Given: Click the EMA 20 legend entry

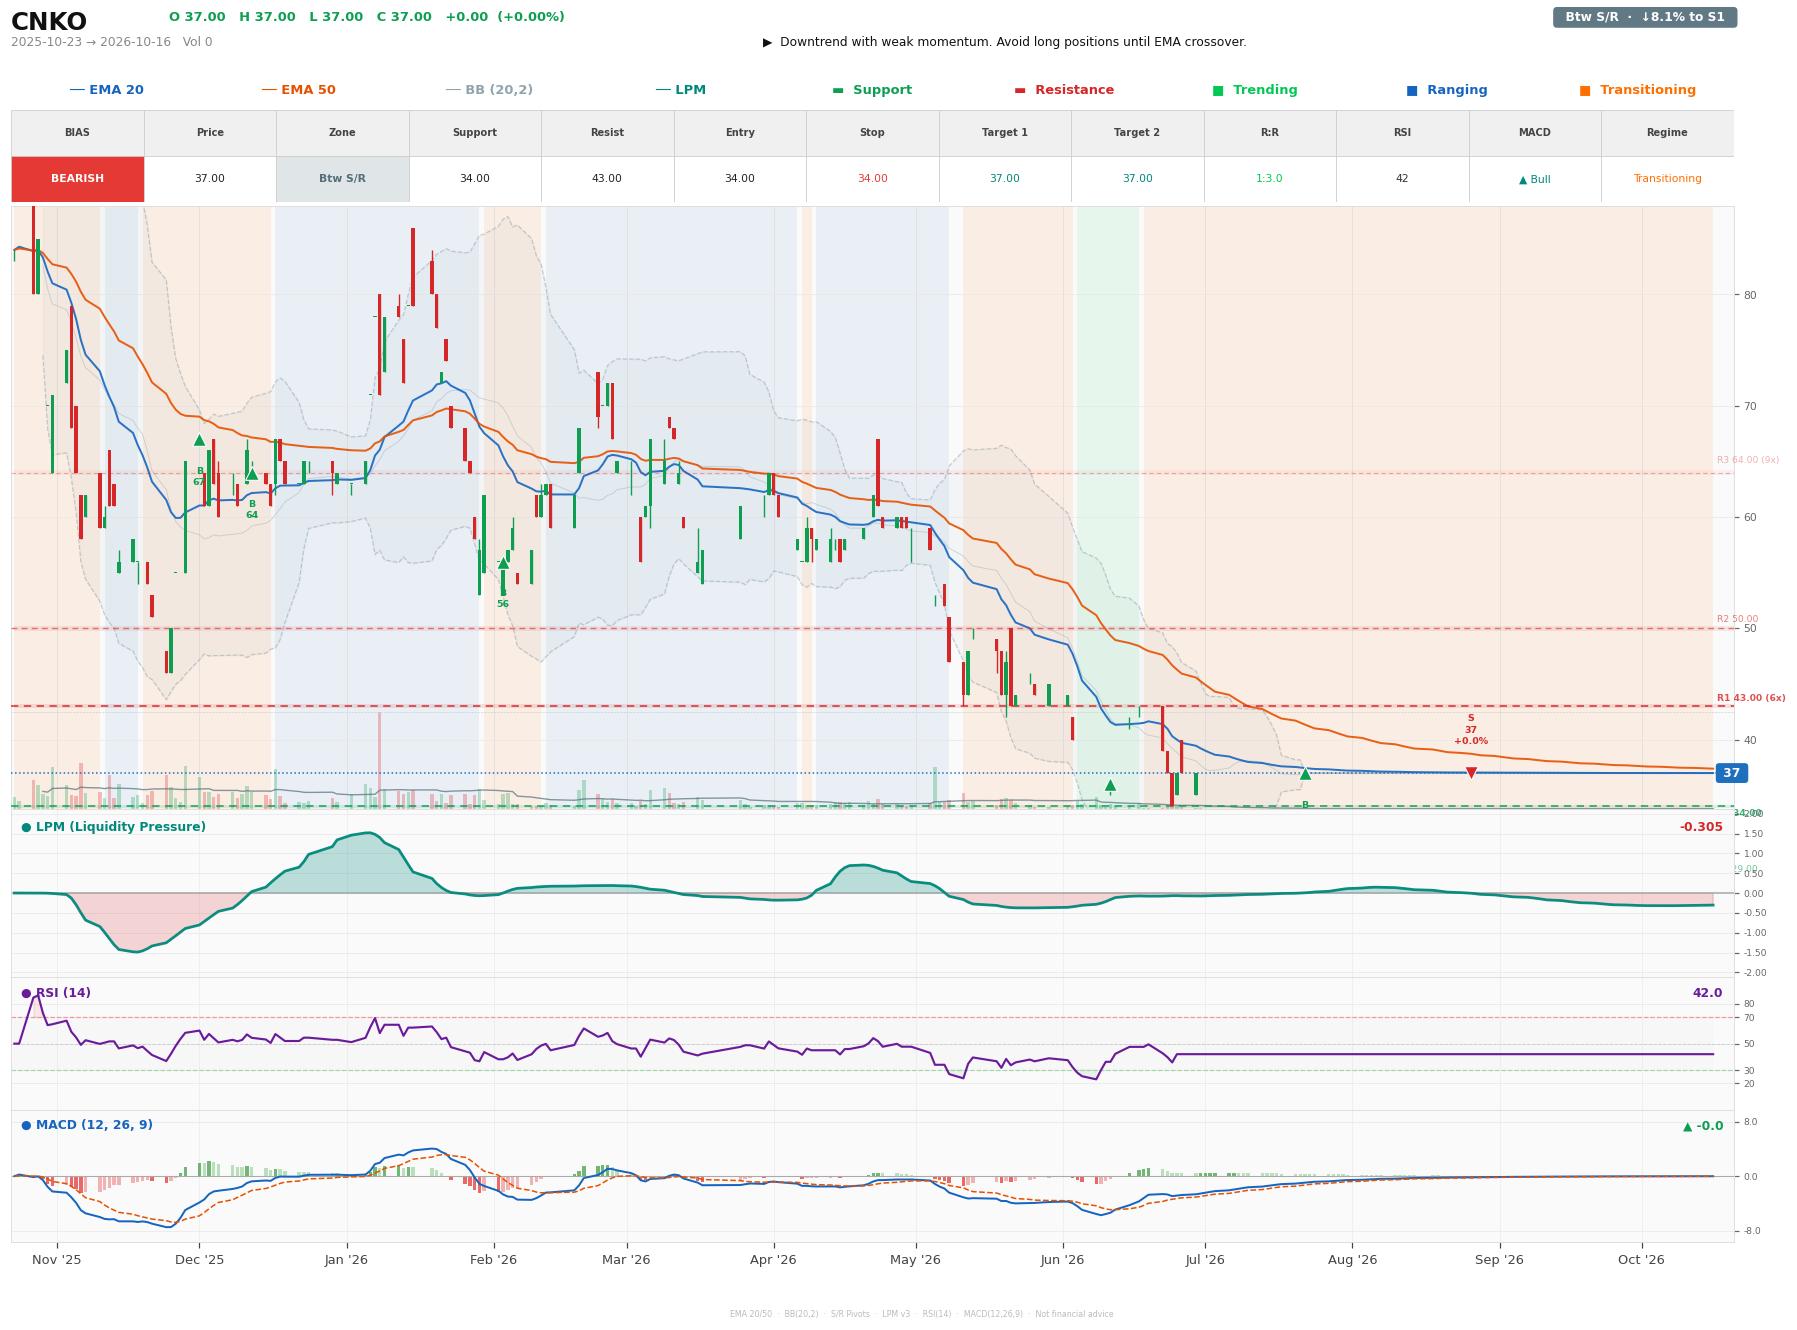Looking at the screenshot, I should click(x=106, y=90).
